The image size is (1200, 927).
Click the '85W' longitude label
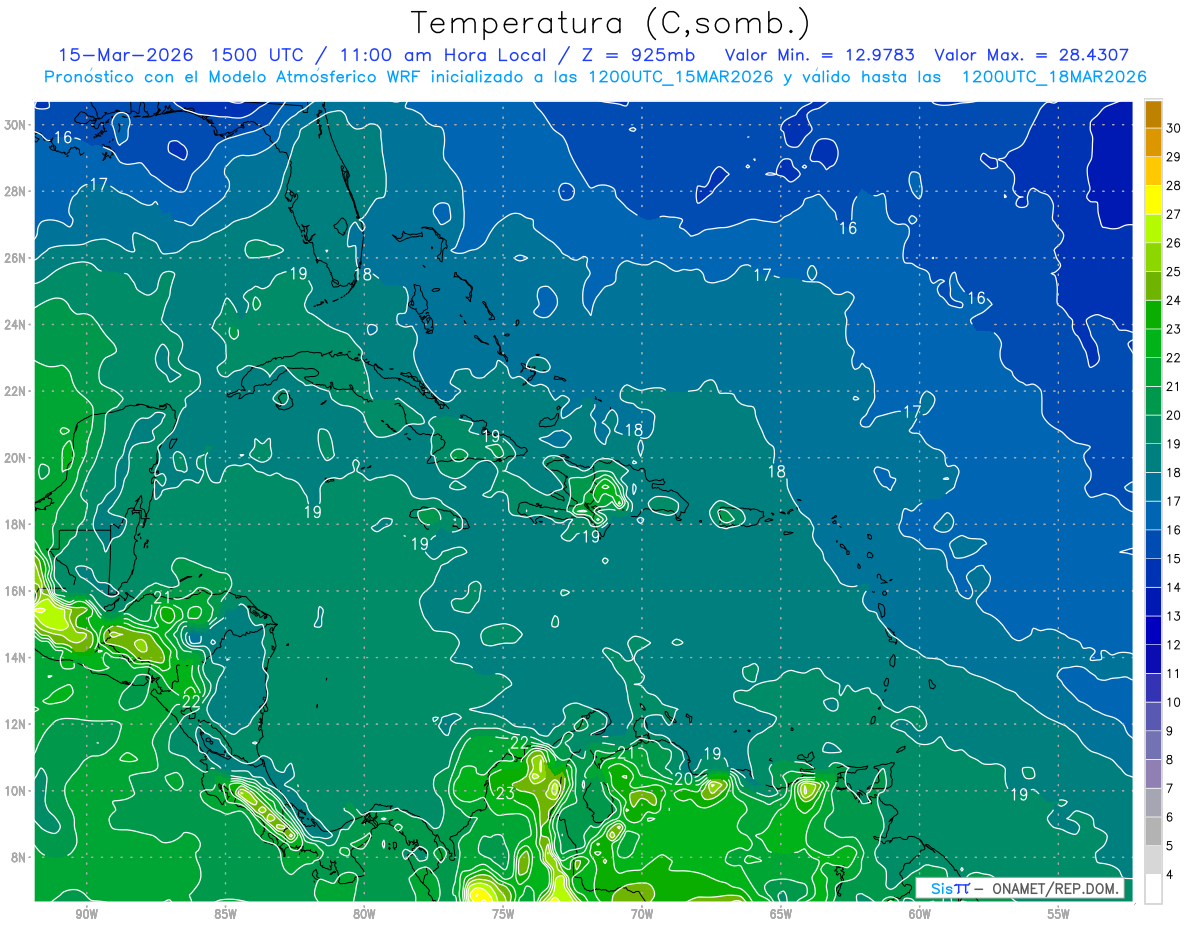[x=225, y=914]
